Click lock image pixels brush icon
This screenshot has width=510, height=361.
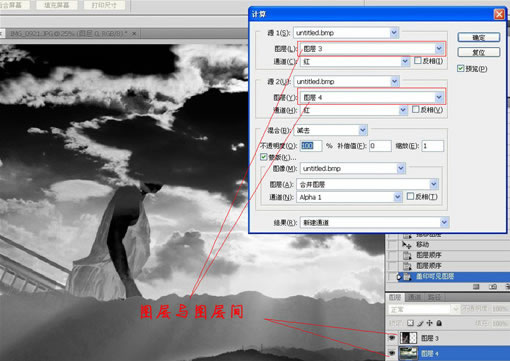click(x=420, y=323)
